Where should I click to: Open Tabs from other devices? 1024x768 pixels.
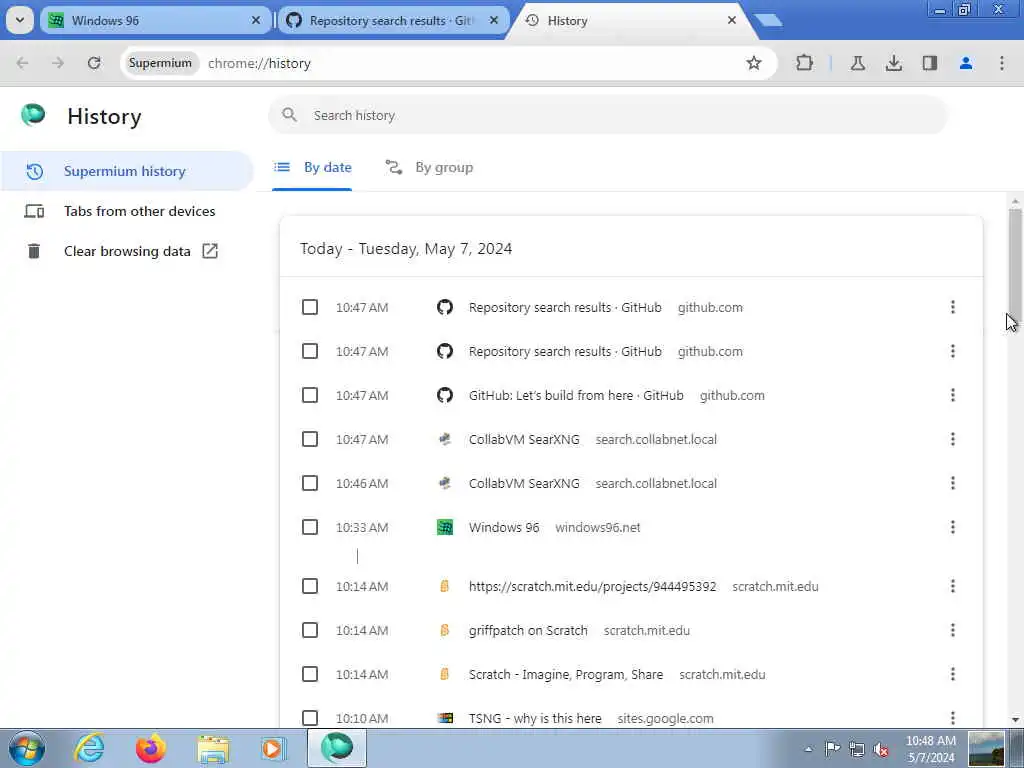coord(127,211)
